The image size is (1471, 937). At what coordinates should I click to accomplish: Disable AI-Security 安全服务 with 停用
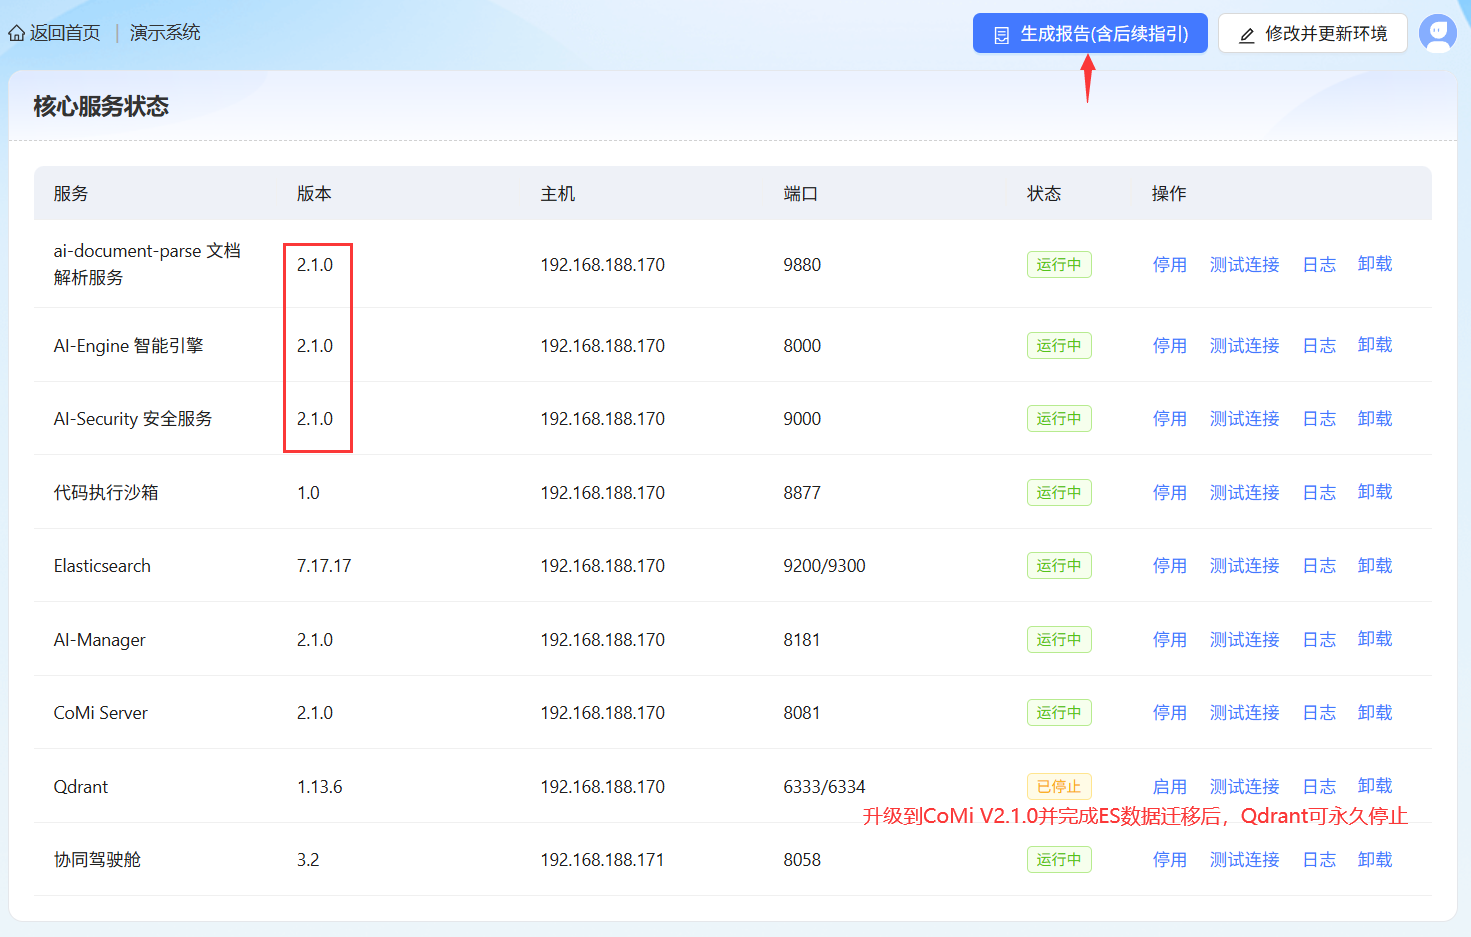(1169, 418)
